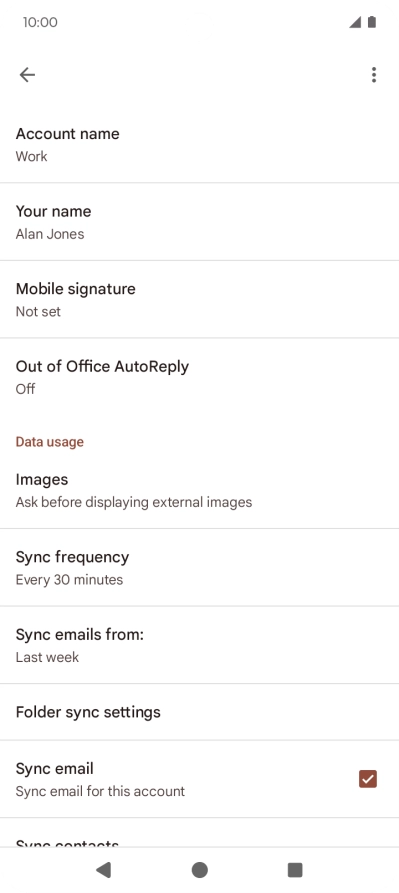Open Folder sync settings
Screen dimensions: 399x893
[x=199, y=712]
